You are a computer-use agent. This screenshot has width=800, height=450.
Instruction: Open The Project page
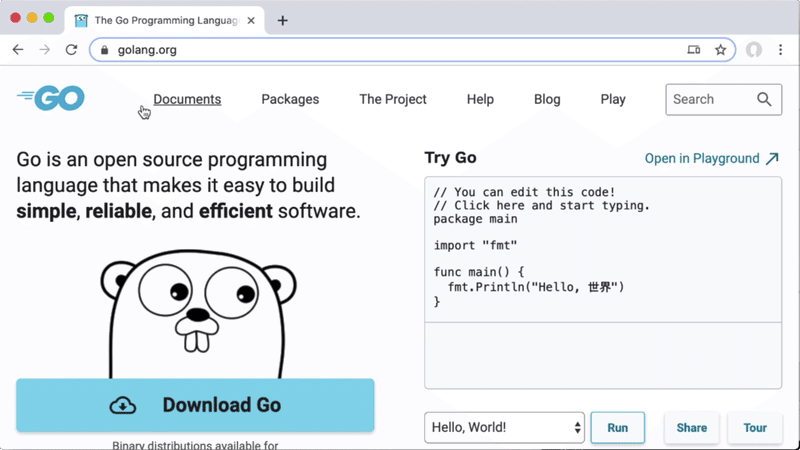(392, 99)
